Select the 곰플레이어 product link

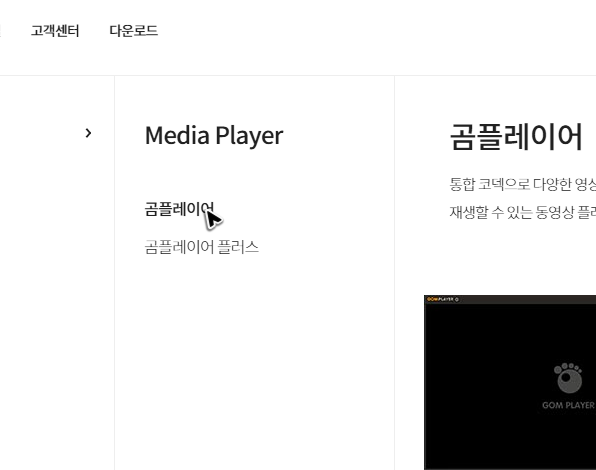click(179, 209)
